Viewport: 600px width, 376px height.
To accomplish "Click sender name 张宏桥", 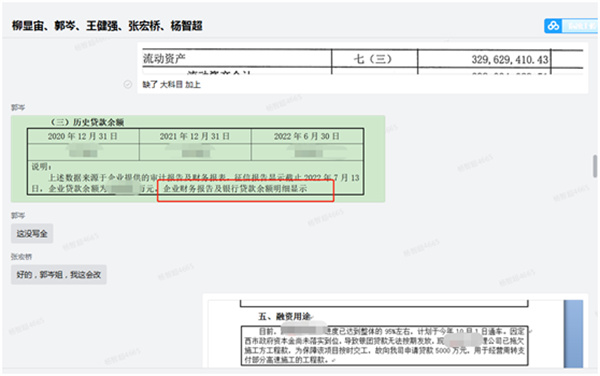I will [x=21, y=257].
